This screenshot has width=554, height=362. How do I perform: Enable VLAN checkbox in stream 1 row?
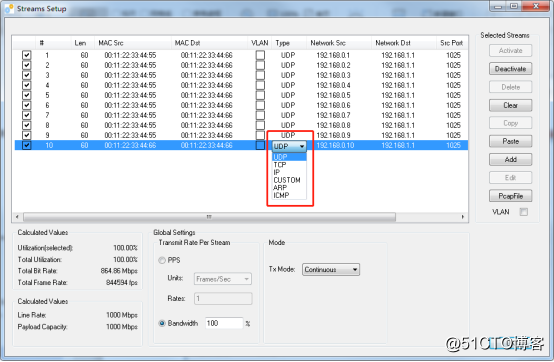click(x=260, y=55)
